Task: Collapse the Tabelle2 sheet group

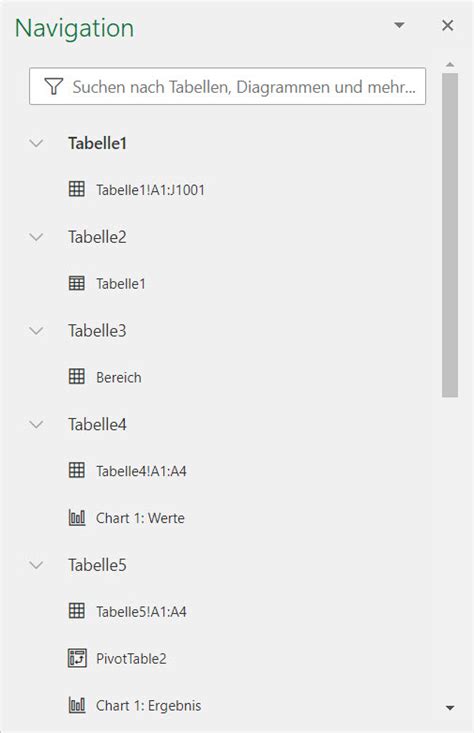Action: click(36, 237)
